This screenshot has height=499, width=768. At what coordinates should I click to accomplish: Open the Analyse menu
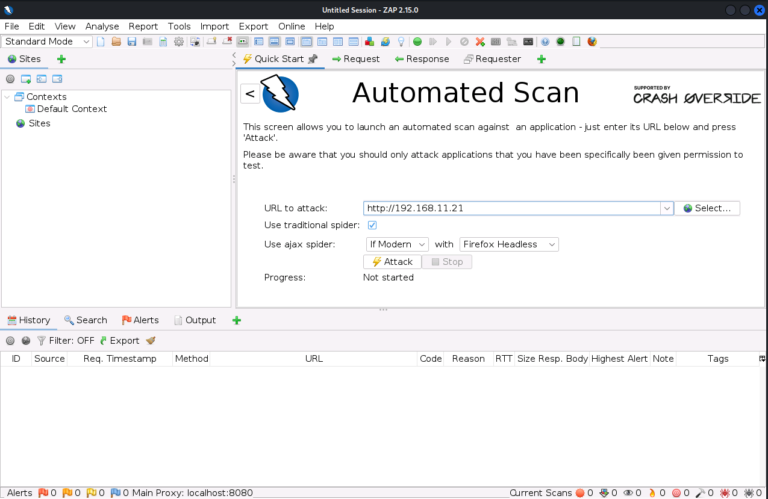point(102,26)
